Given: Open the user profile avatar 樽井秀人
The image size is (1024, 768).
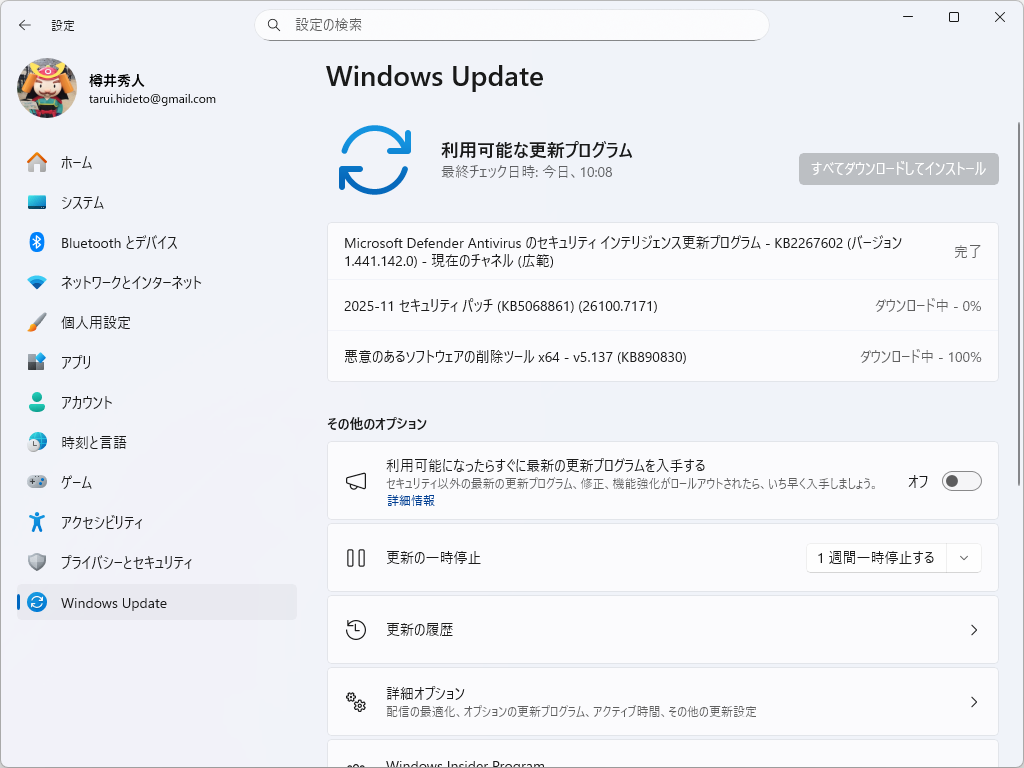Looking at the screenshot, I should tap(46, 89).
